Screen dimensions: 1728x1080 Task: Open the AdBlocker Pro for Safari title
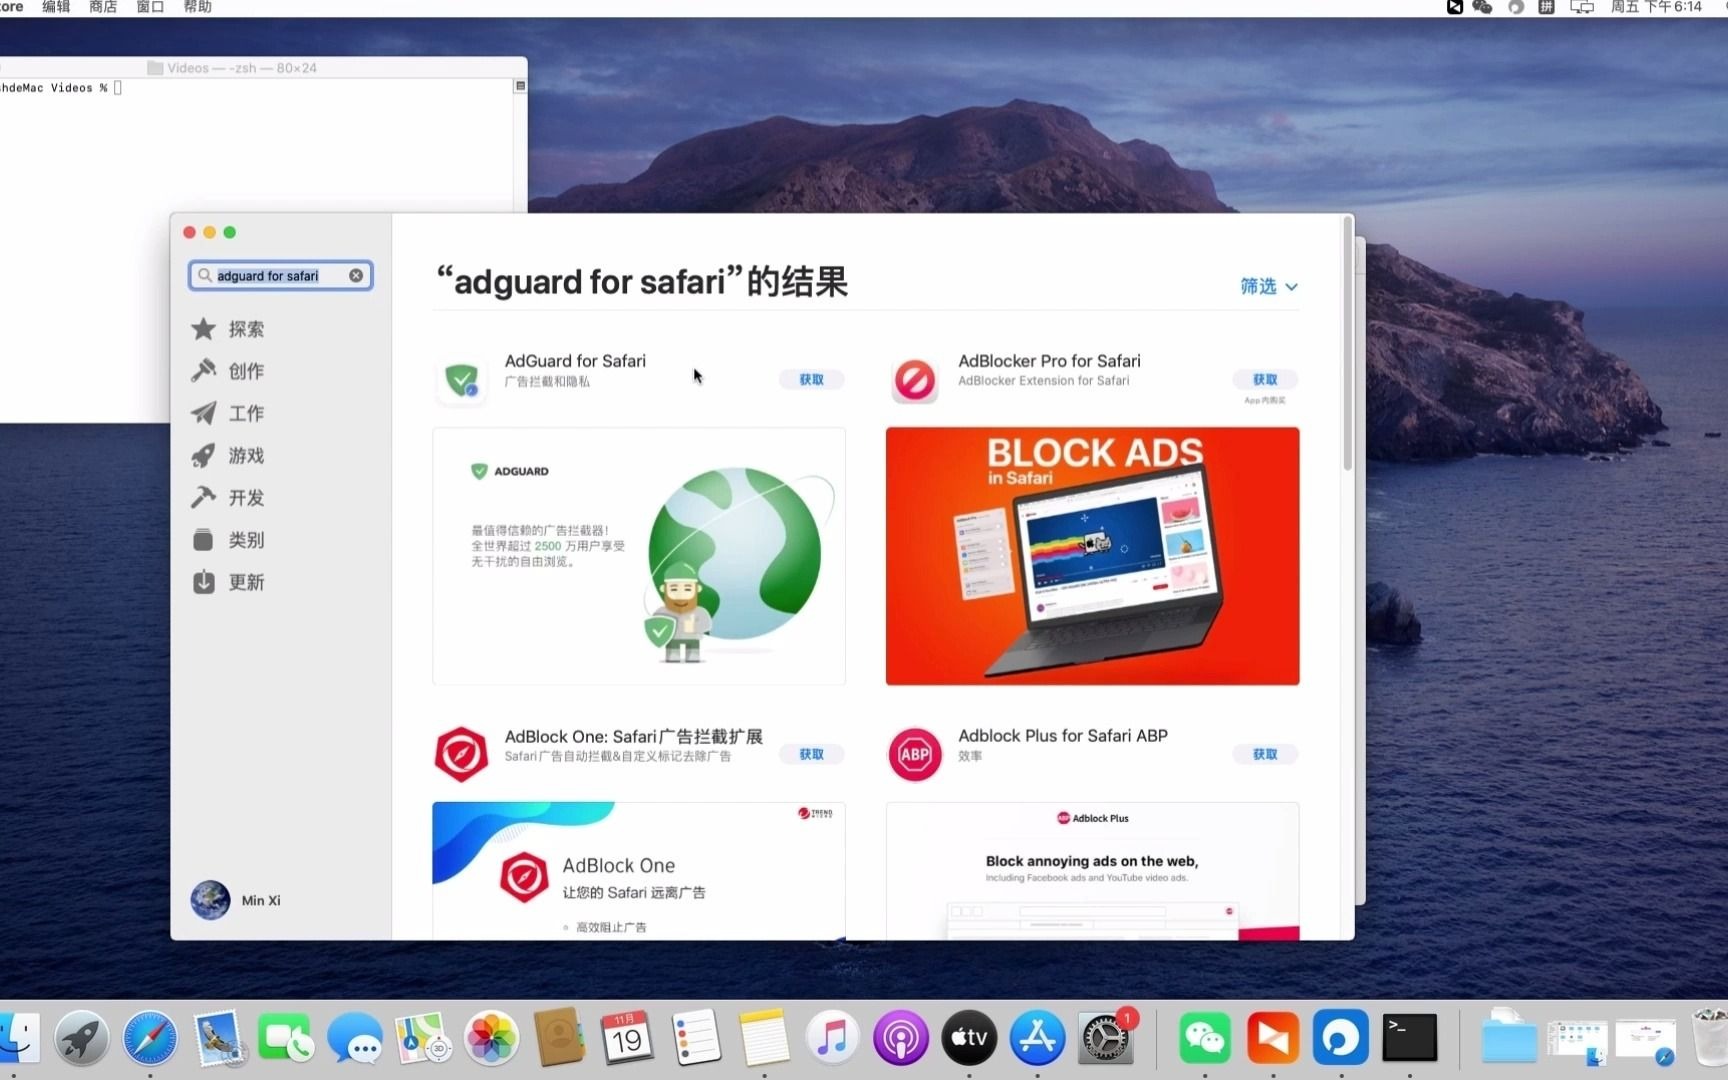click(1049, 361)
